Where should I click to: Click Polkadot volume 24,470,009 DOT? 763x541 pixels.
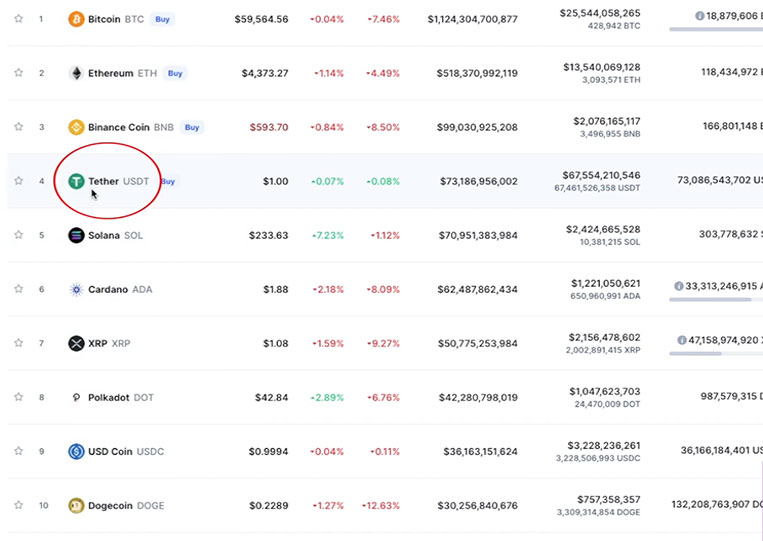pos(607,404)
